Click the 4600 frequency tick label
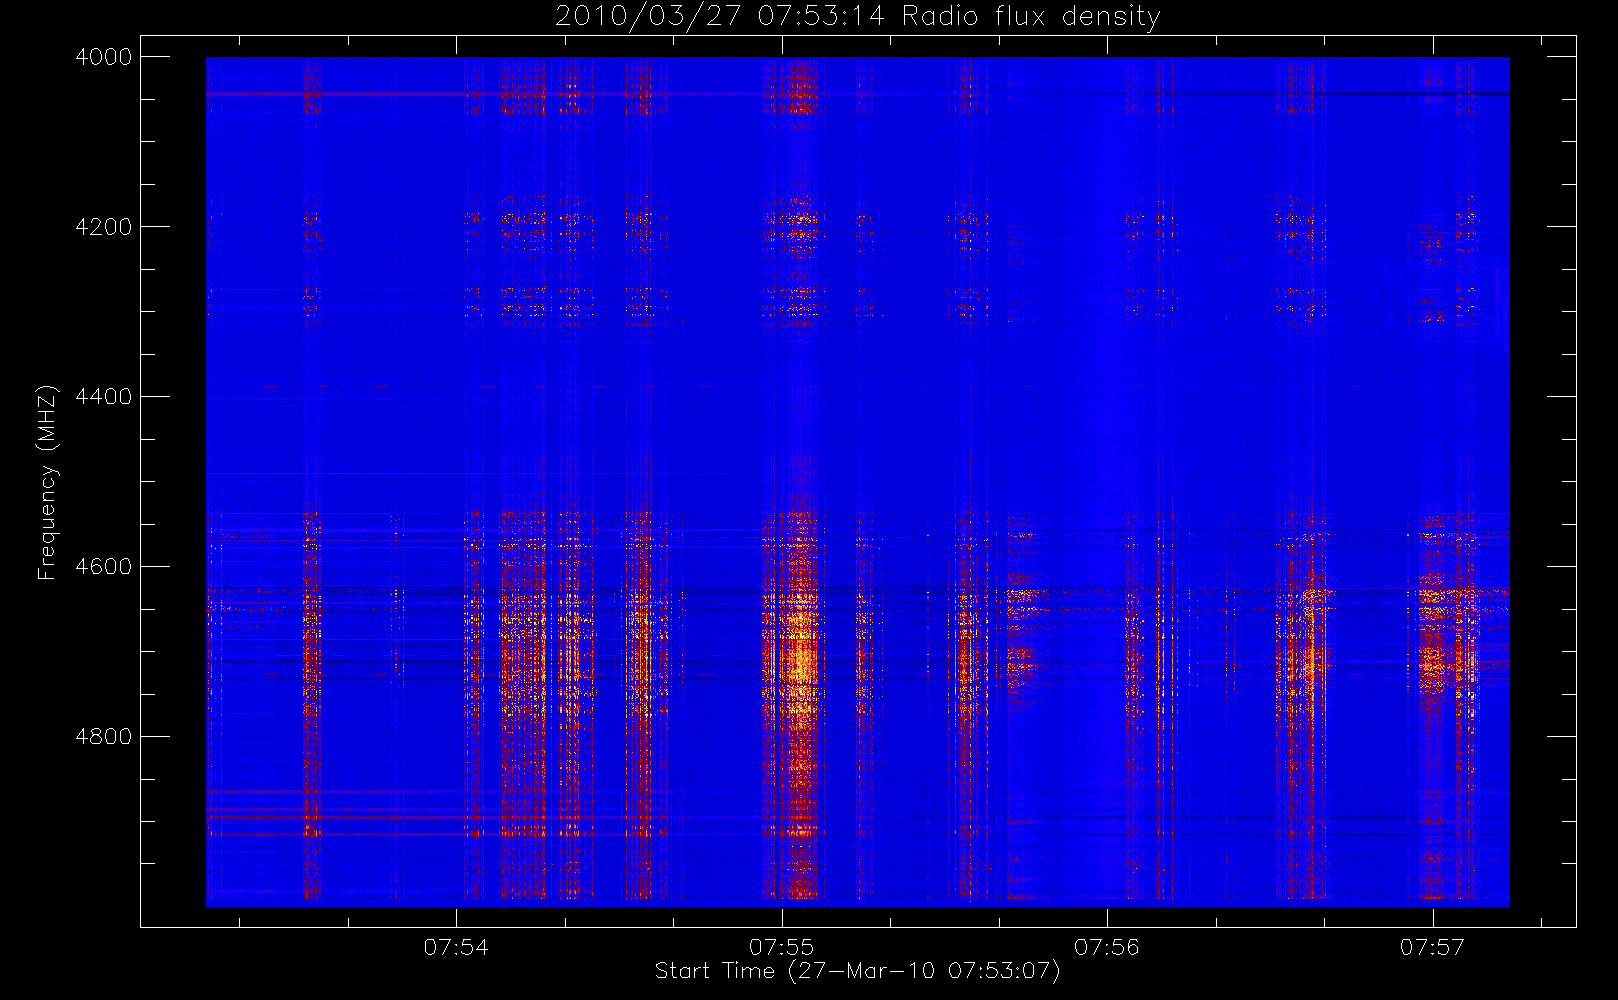Screen dimensions: 1618x1000 (103, 567)
